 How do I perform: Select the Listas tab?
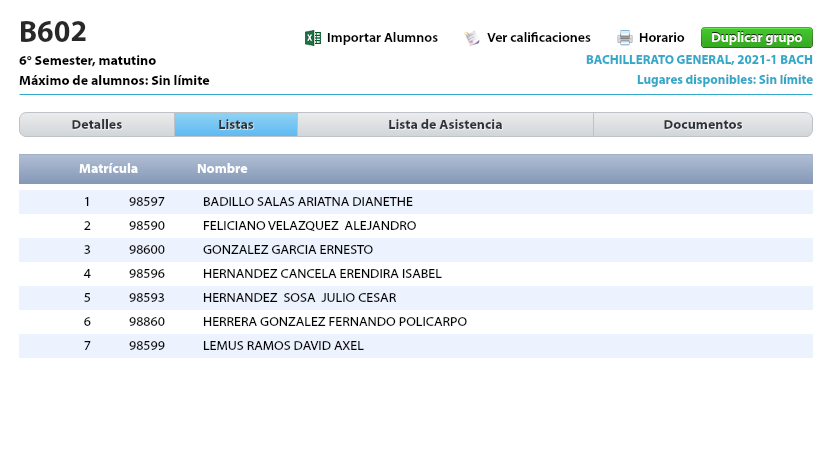236,125
